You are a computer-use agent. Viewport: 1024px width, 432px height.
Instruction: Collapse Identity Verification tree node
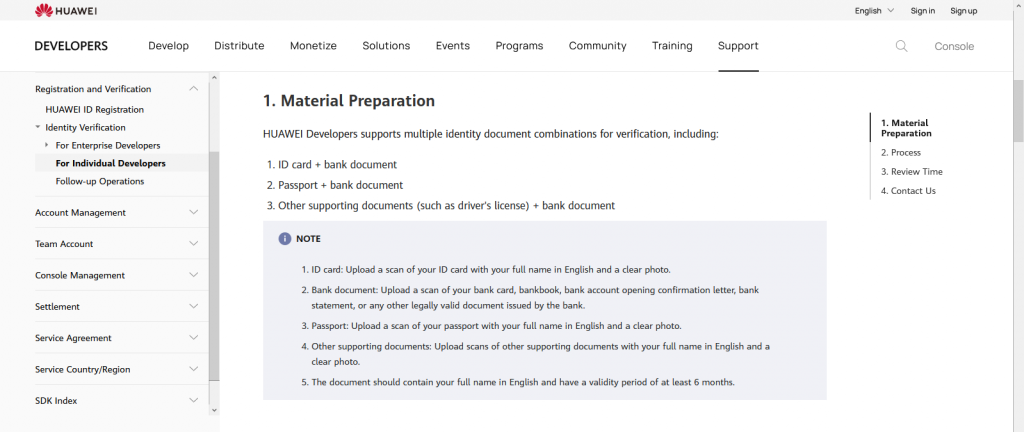pyautogui.click(x=38, y=127)
